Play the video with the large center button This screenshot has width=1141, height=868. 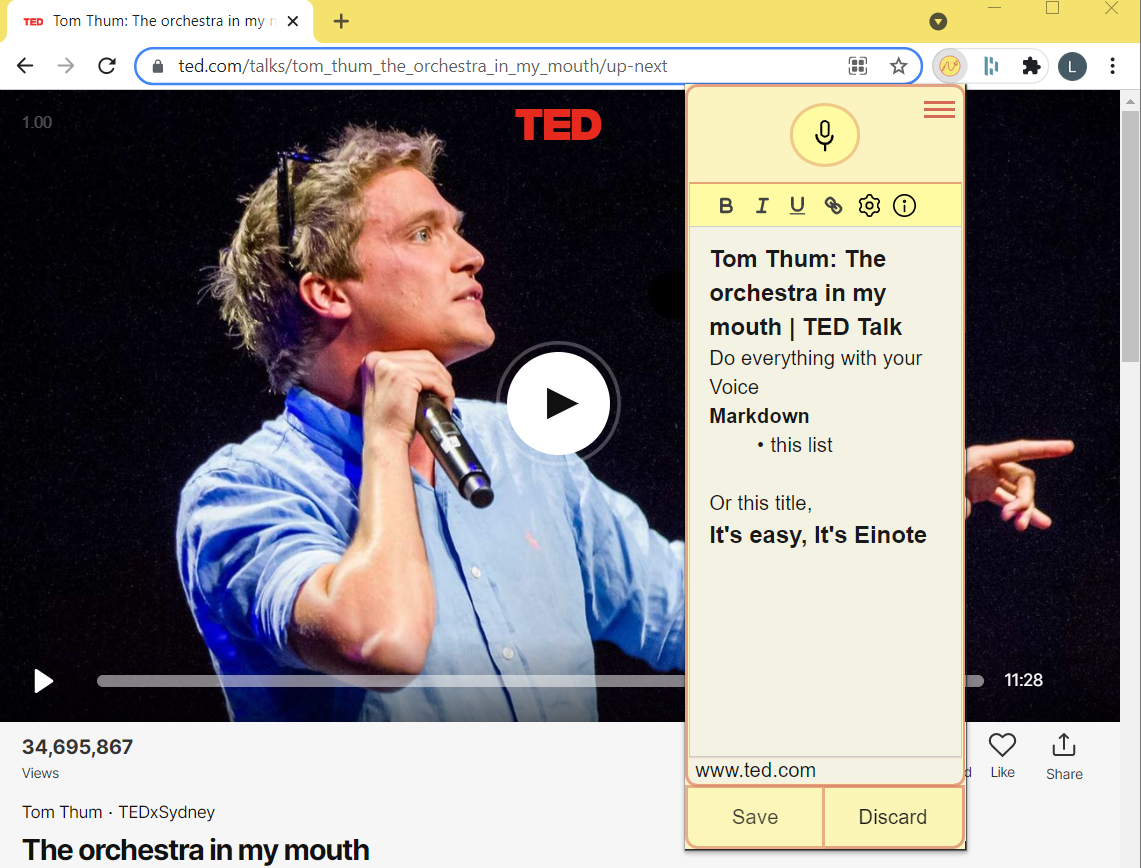pos(558,403)
